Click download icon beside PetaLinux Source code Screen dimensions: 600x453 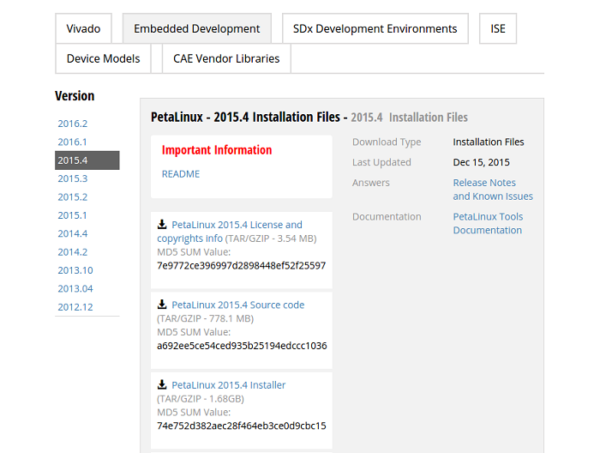[x=162, y=304]
